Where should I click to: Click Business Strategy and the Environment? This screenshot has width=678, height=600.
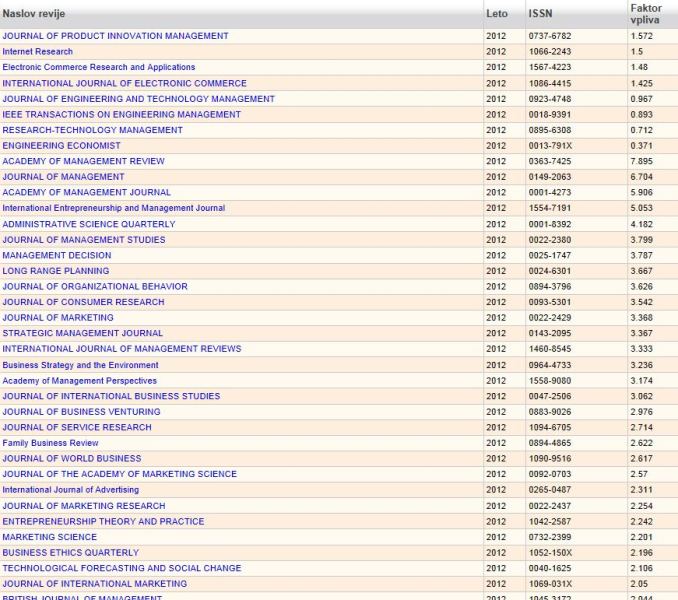pyautogui.click(x=80, y=365)
